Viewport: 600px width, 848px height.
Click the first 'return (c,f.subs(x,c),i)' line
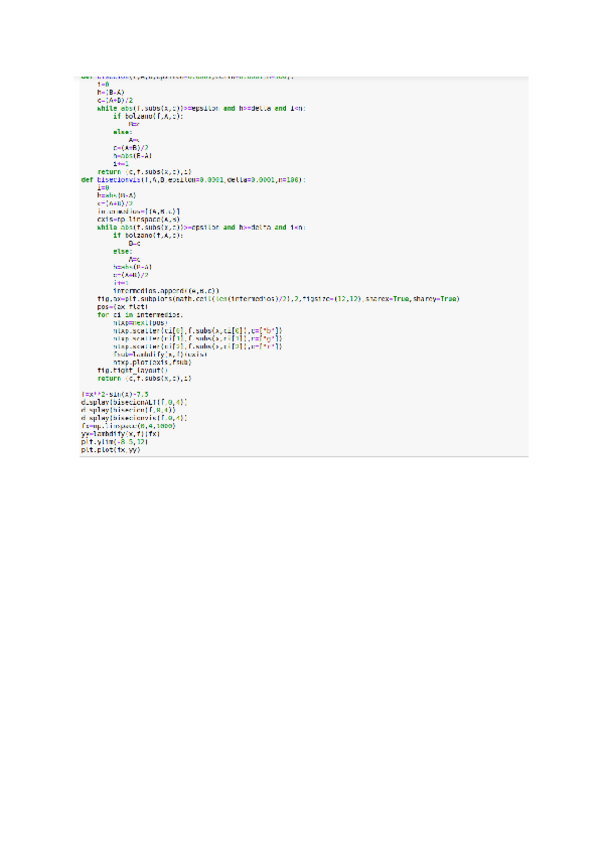144,172
